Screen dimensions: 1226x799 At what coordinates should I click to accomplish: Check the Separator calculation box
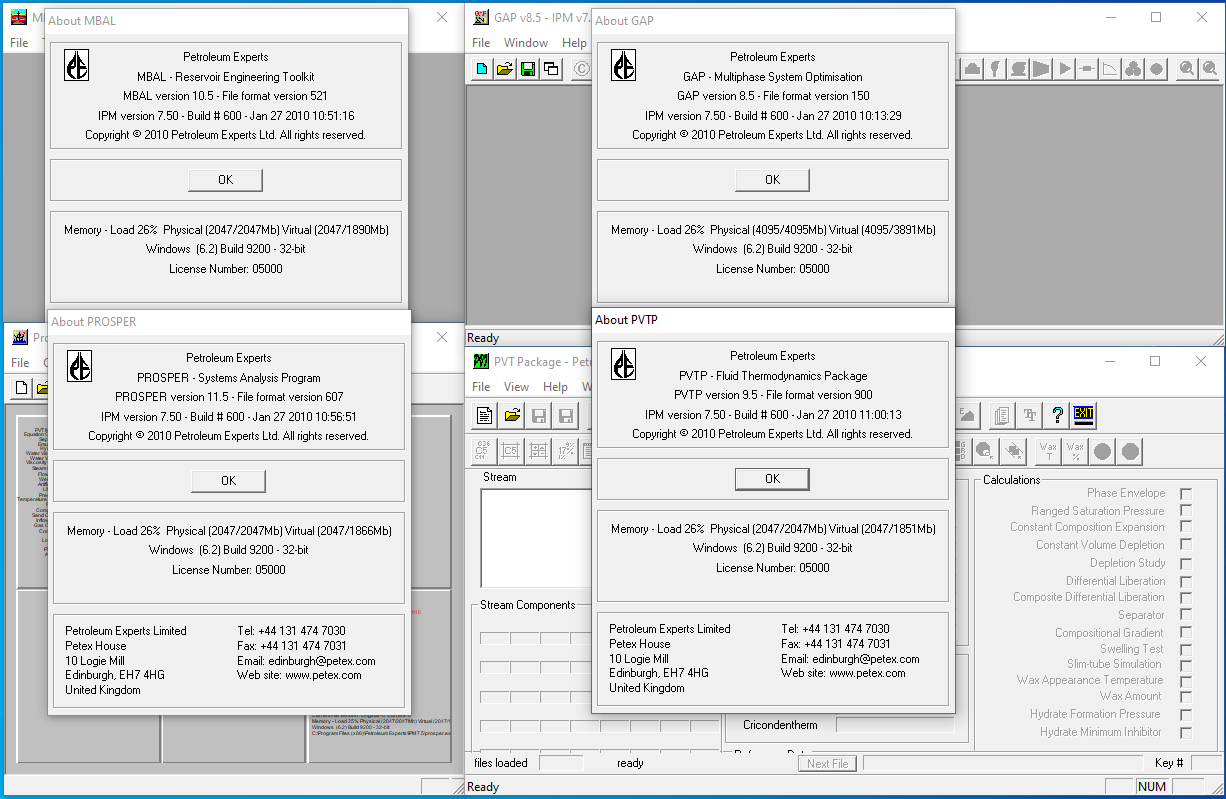tap(1186, 615)
